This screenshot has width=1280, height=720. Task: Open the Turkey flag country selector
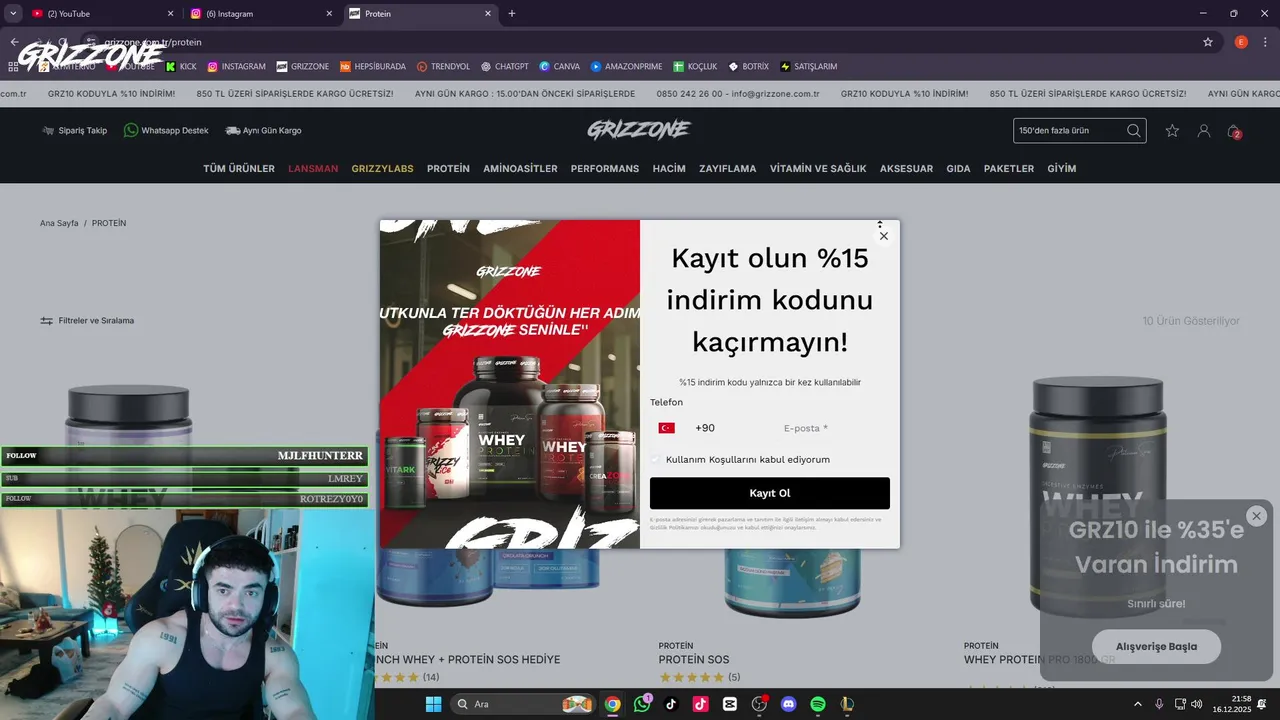[x=667, y=428]
